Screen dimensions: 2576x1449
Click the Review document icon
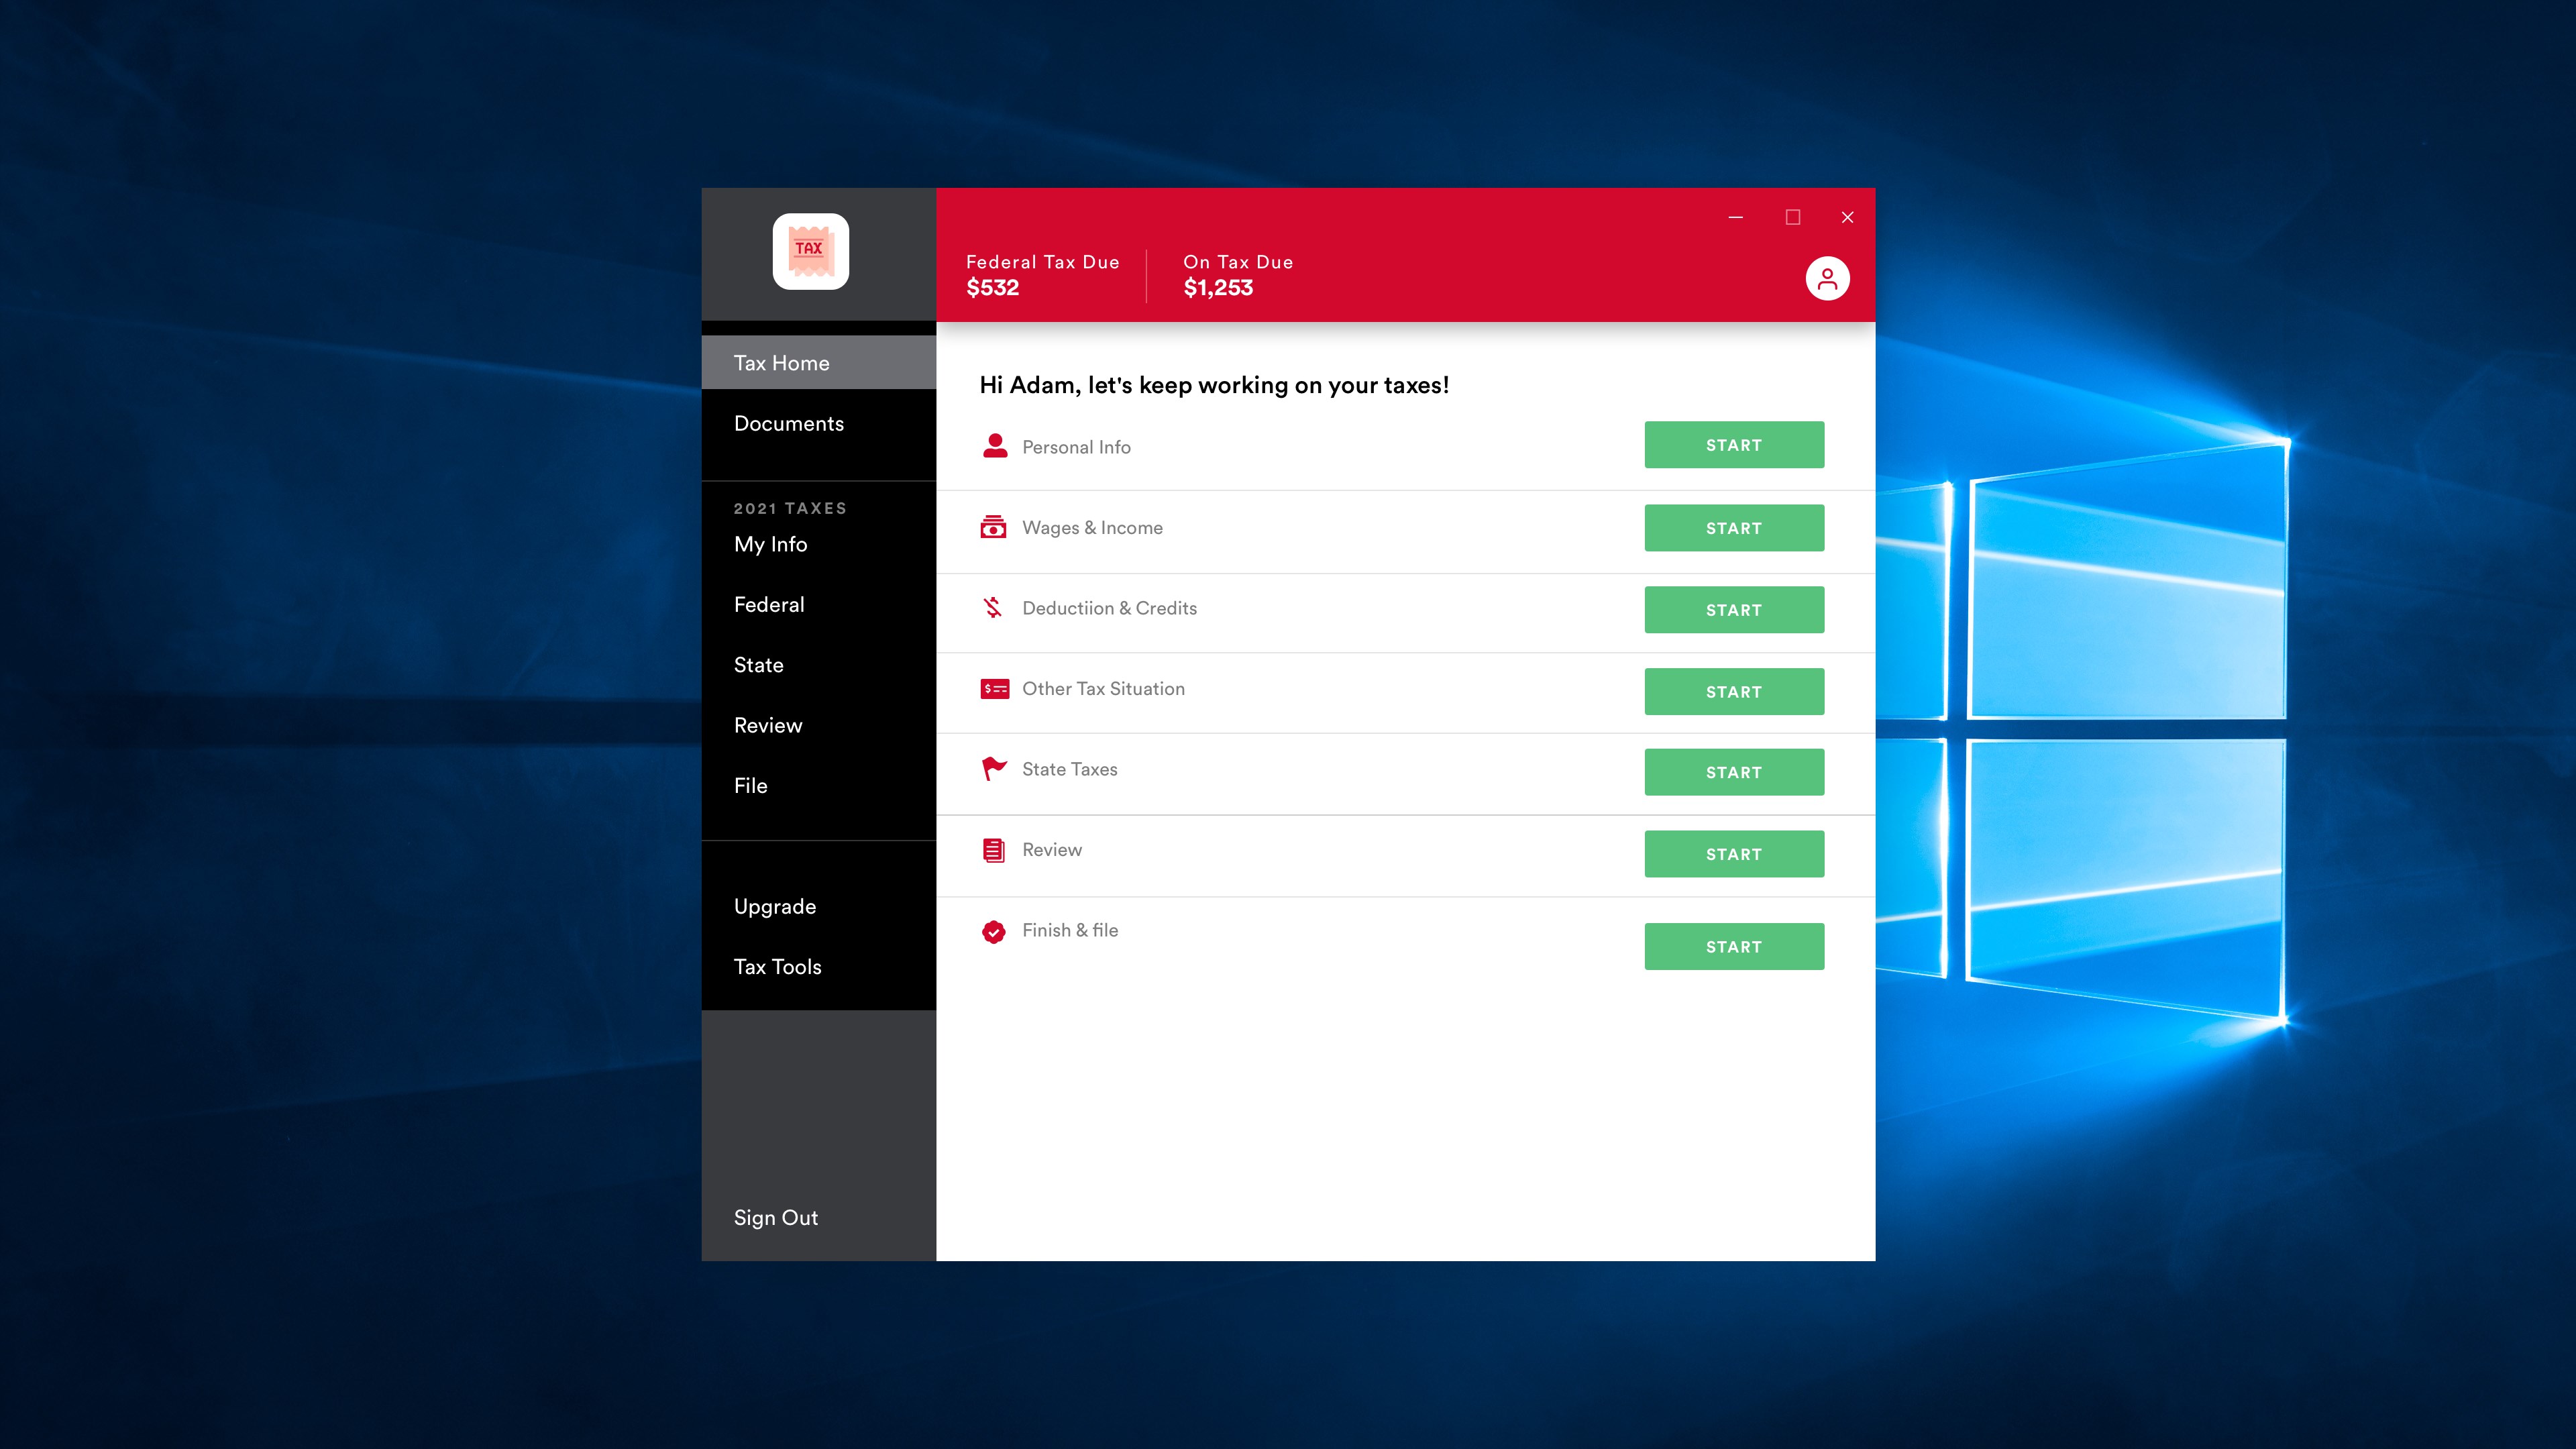coord(993,849)
